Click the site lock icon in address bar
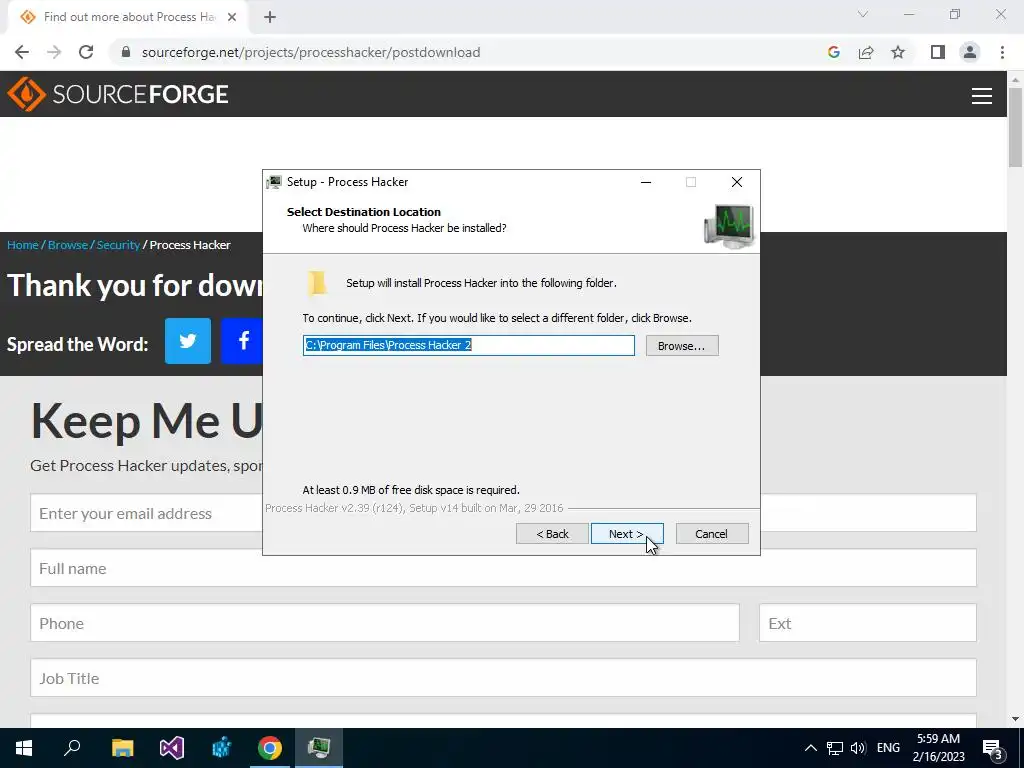 (x=126, y=52)
